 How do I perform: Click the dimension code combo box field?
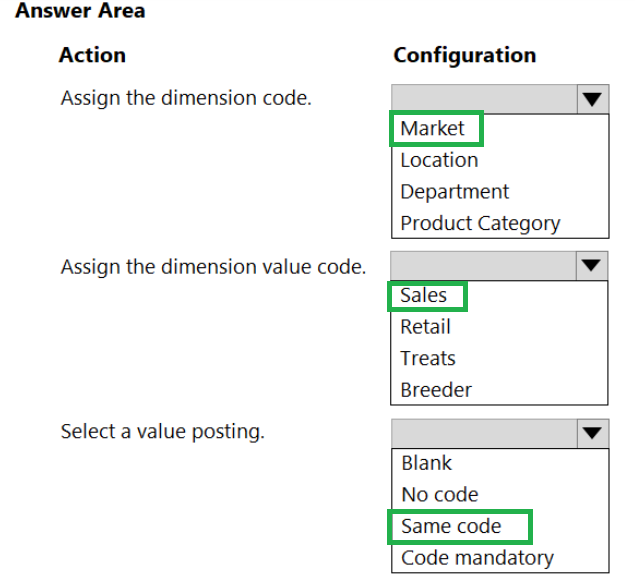point(484,99)
